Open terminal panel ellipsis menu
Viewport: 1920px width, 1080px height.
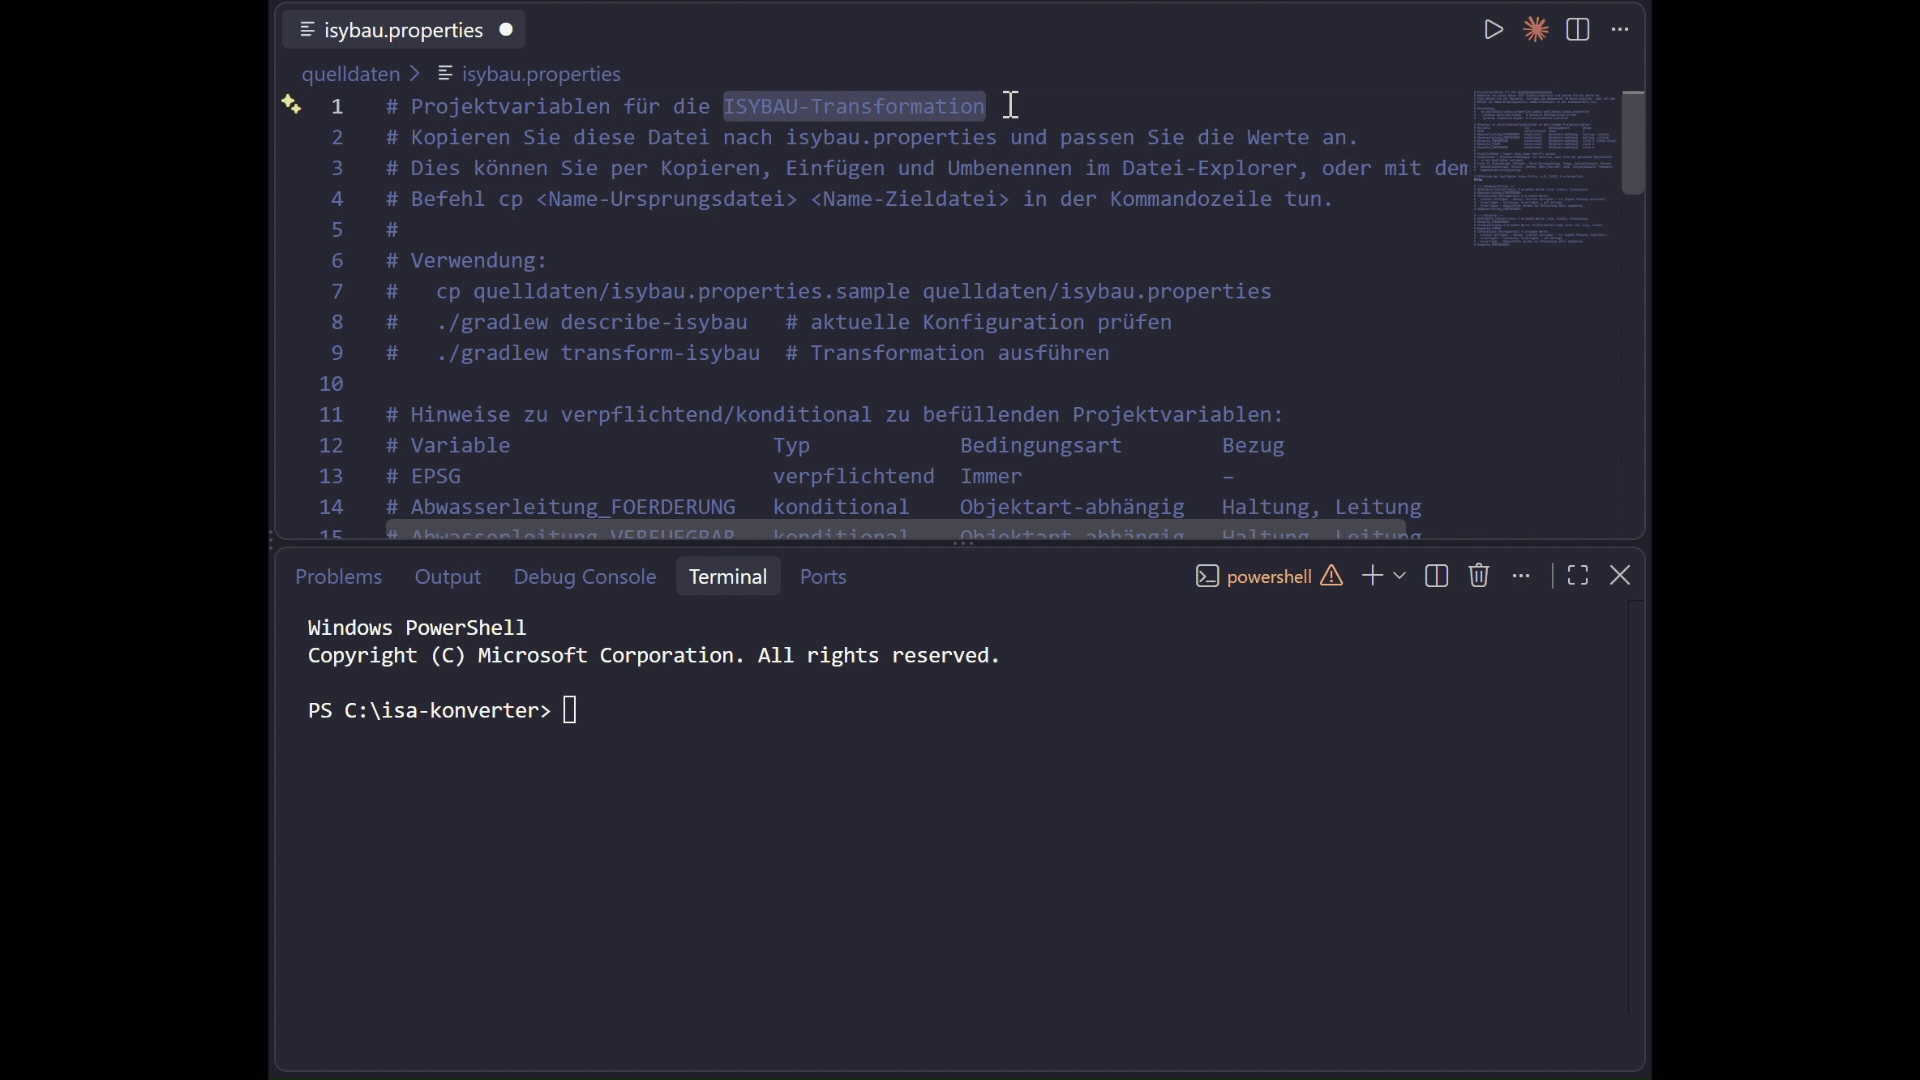pyautogui.click(x=1522, y=576)
